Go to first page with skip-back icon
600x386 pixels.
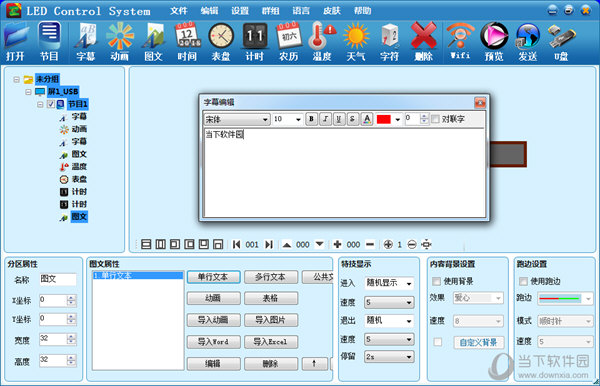point(236,244)
